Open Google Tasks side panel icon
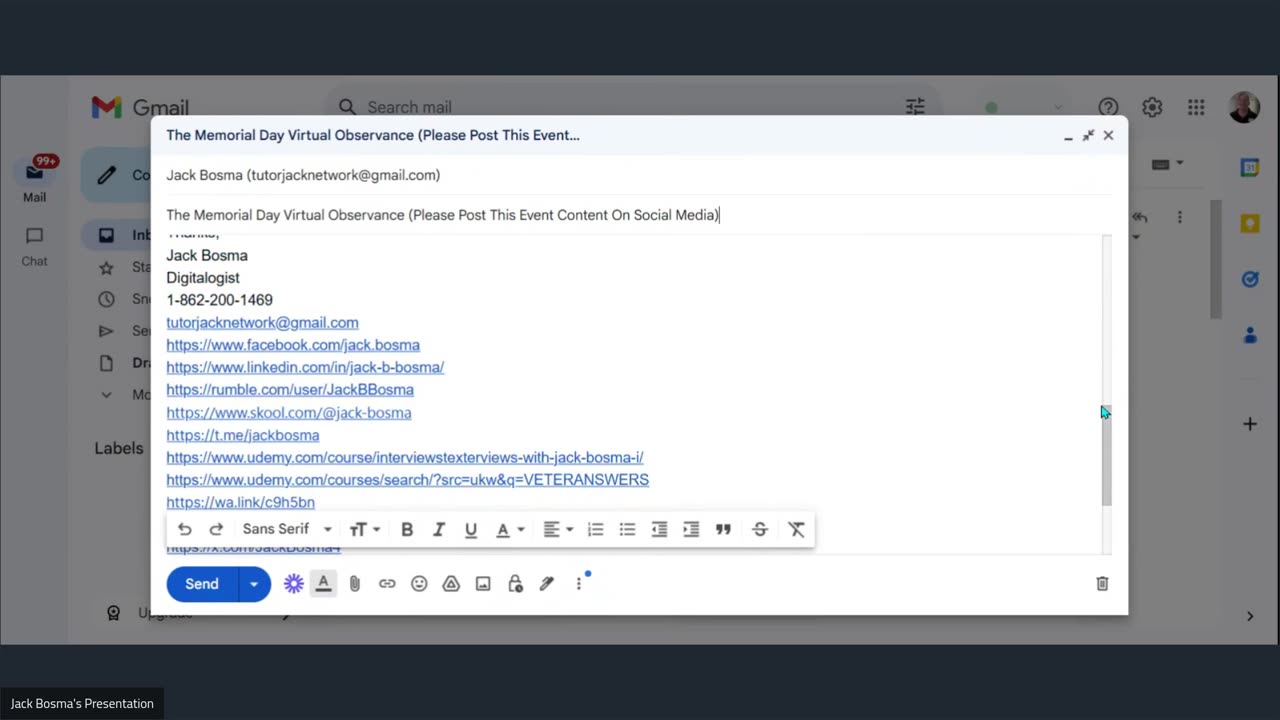The height and width of the screenshot is (720, 1280). coord(1250,280)
